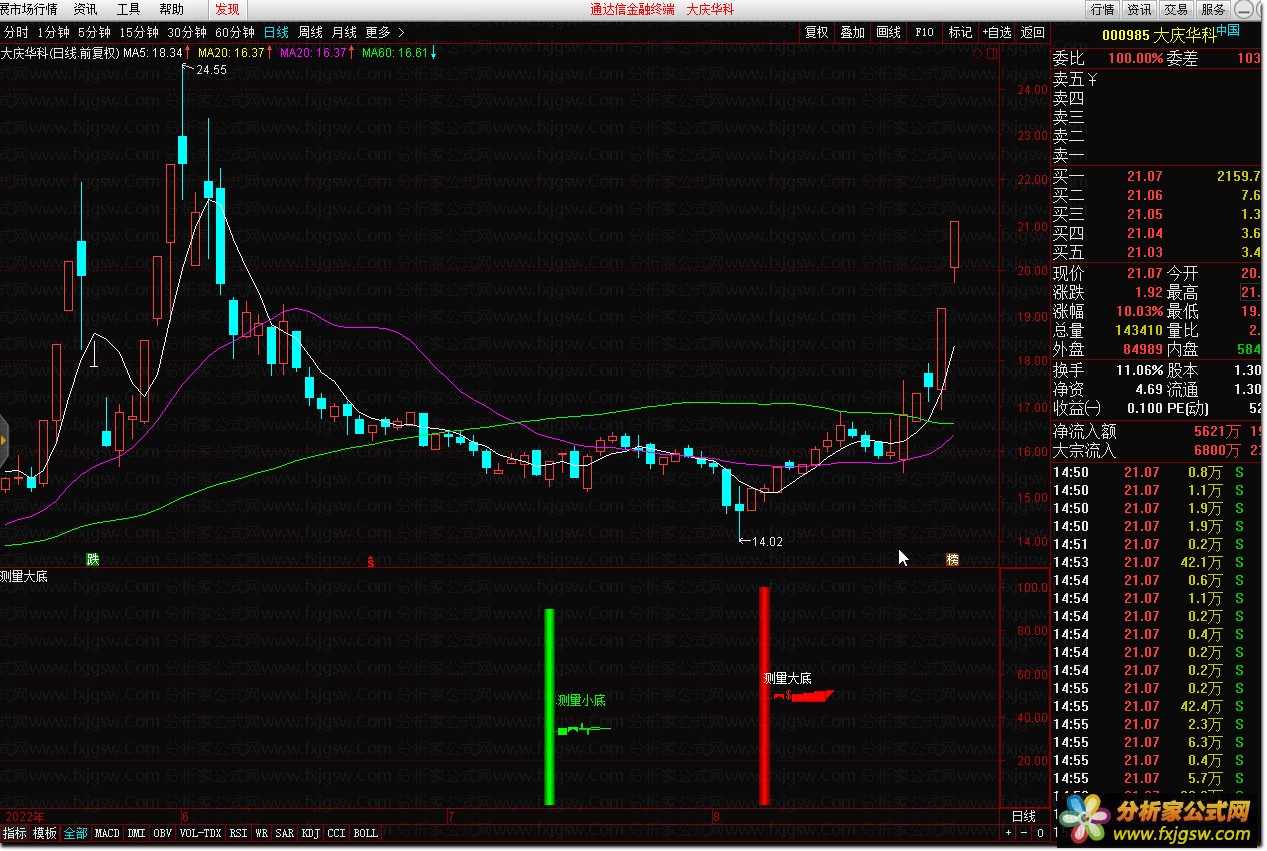Click the 模板 template button

[x=45, y=833]
